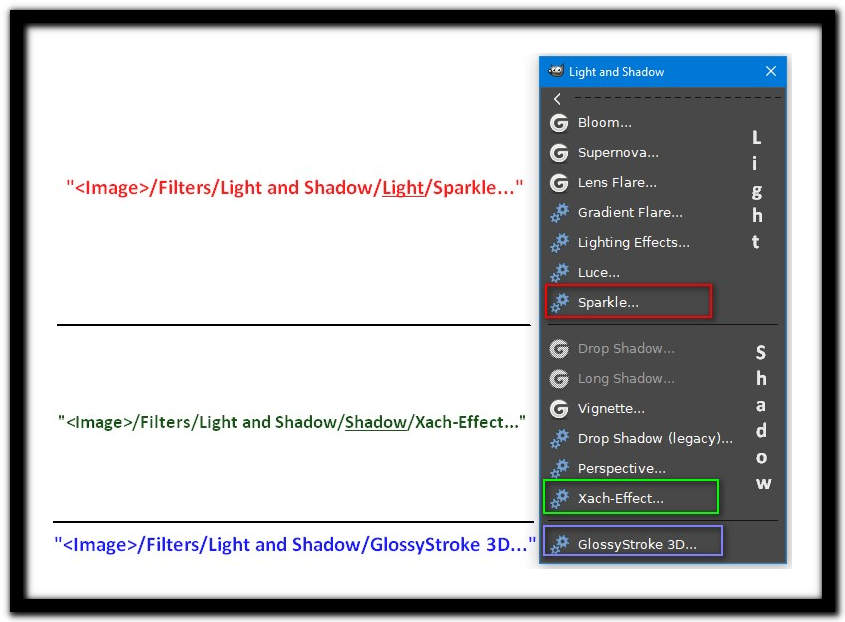Viewport: 845px width, 622px height.
Task: Click the G icon beside Drop Shadow
Action: pyautogui.click(x=559, y=349)
